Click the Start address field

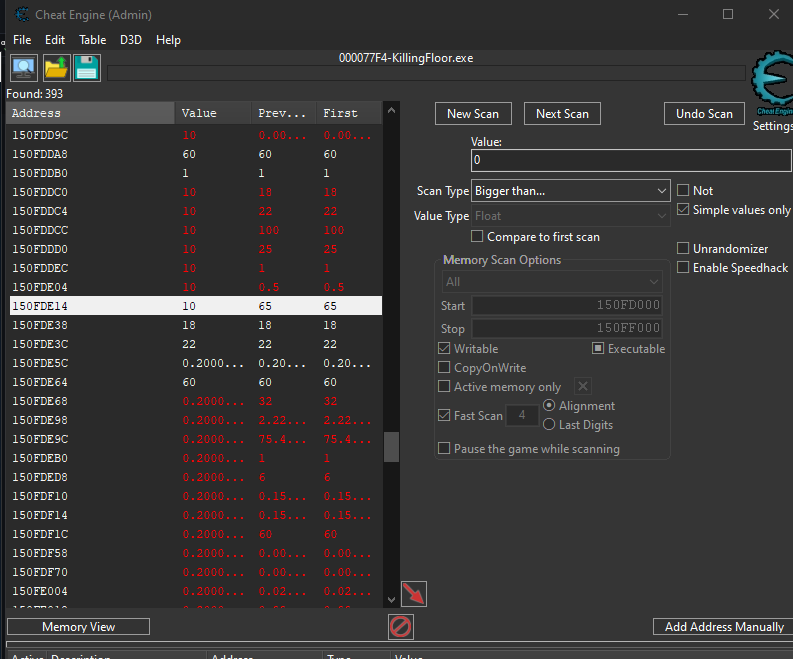(x=567, y=305)
